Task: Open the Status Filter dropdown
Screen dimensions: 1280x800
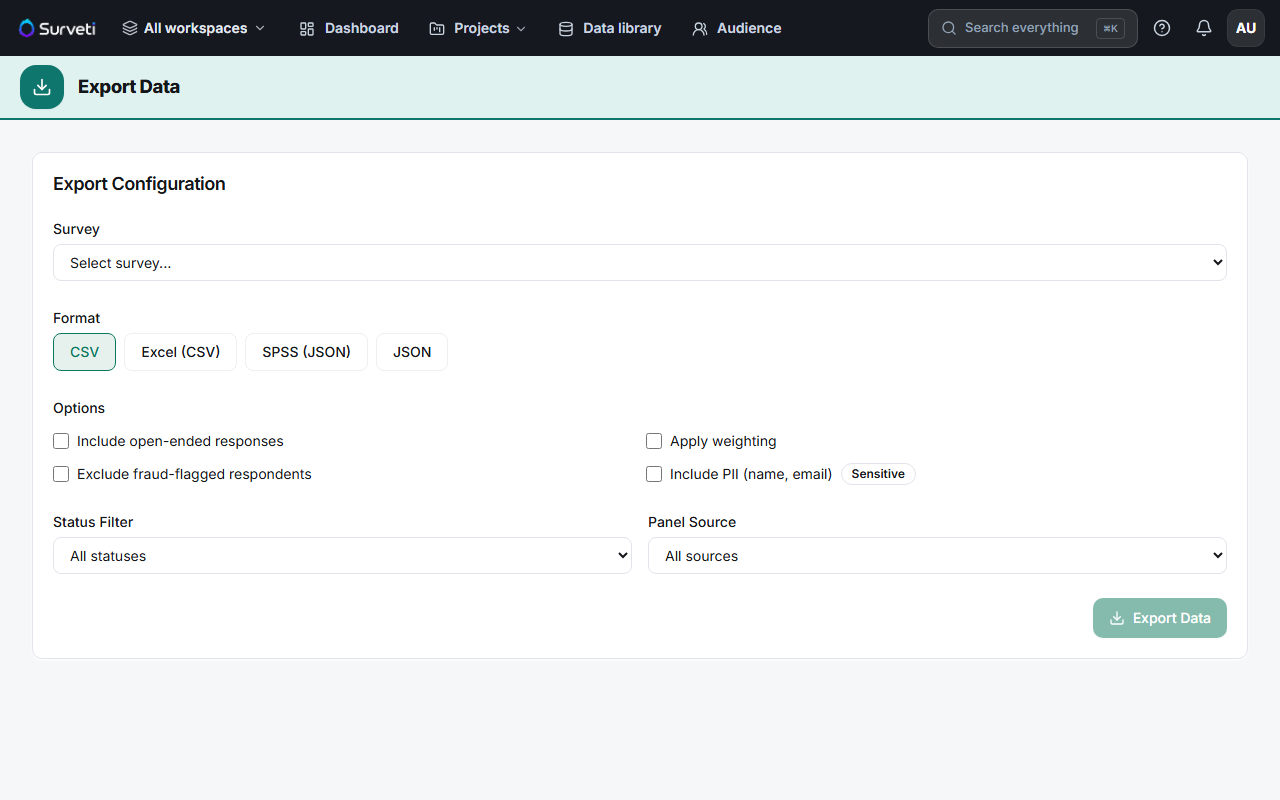Action: click(342, 556)
